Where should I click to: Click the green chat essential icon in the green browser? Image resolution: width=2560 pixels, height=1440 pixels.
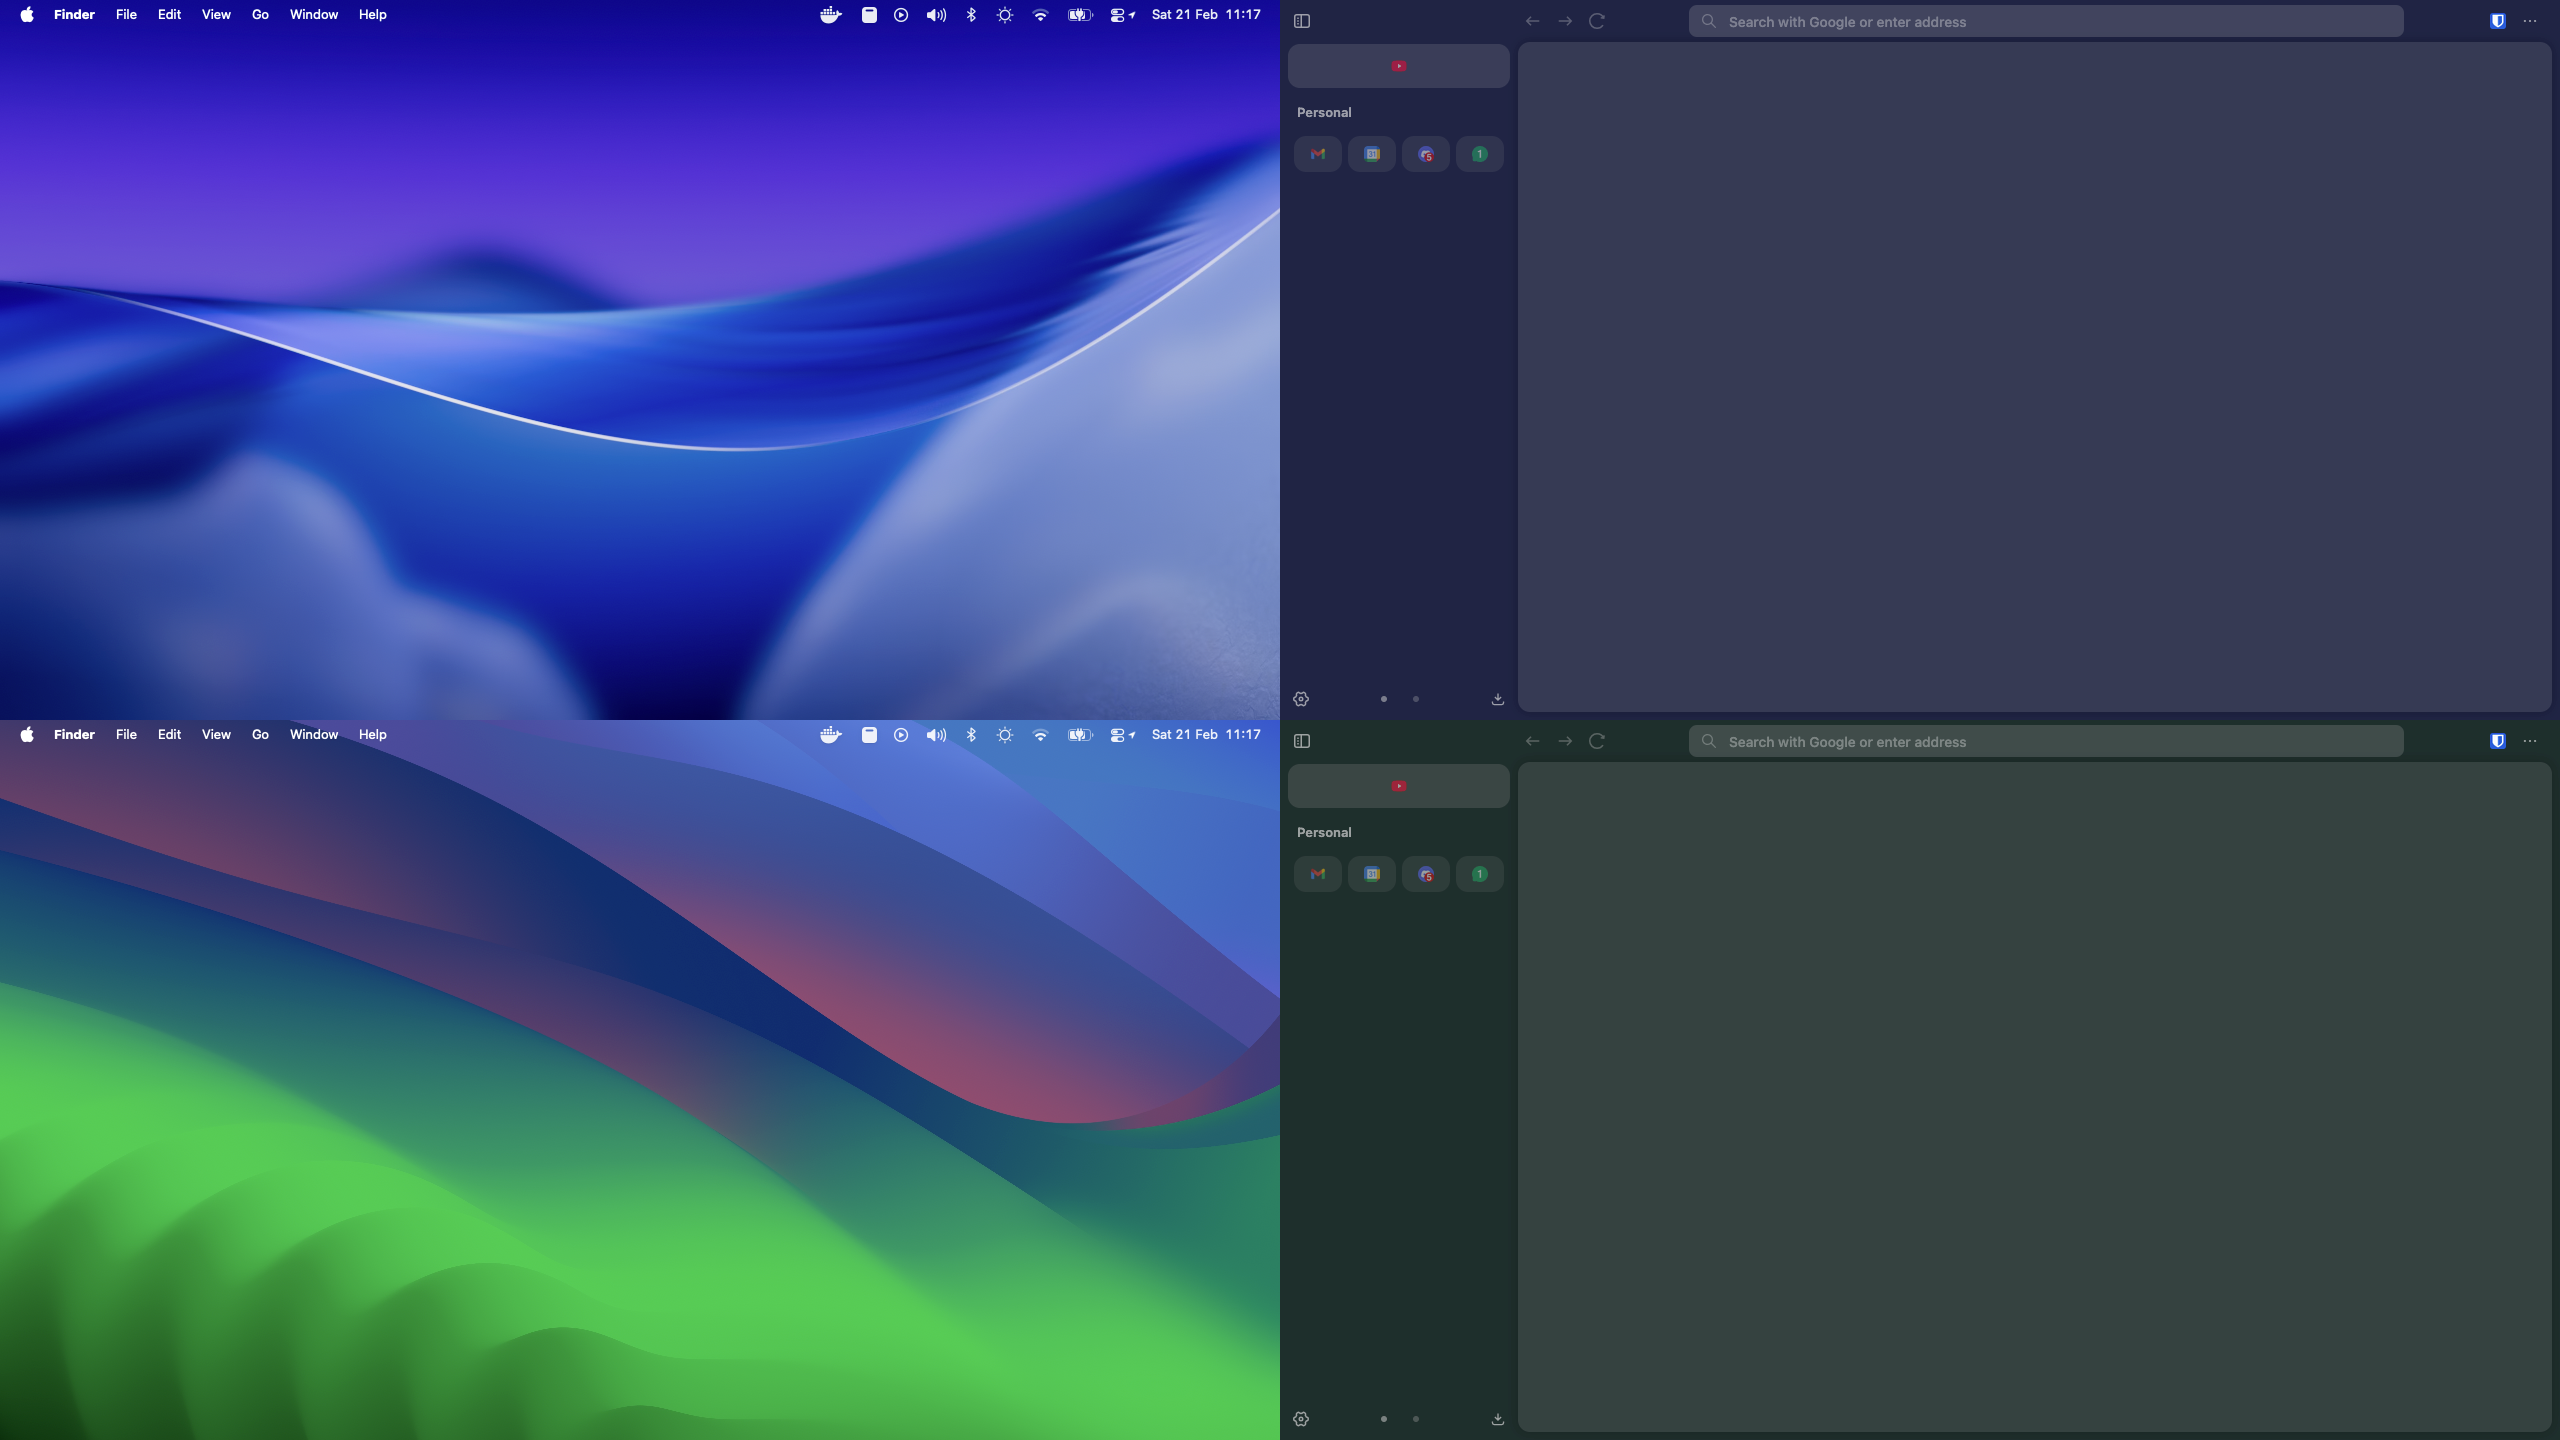tap(1479, 874)
